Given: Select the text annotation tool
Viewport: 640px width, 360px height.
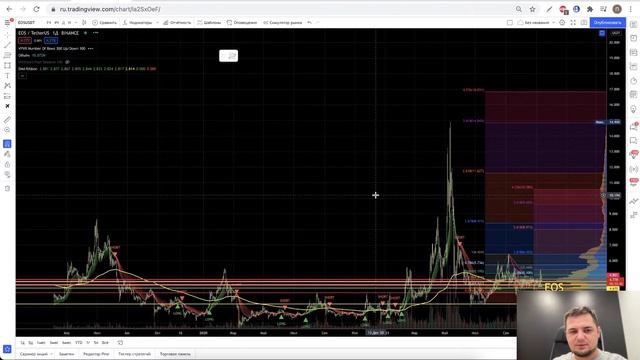Looking at the screenshot, I should pyautogui.click(x=7, y=76).
